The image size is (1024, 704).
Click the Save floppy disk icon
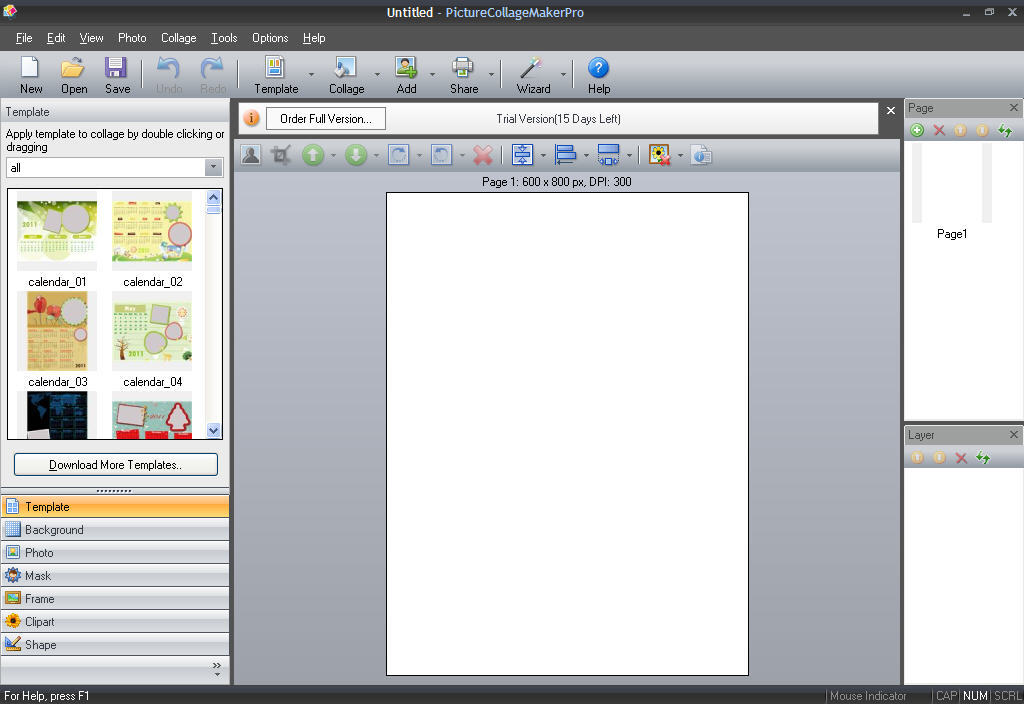[117, 68]
